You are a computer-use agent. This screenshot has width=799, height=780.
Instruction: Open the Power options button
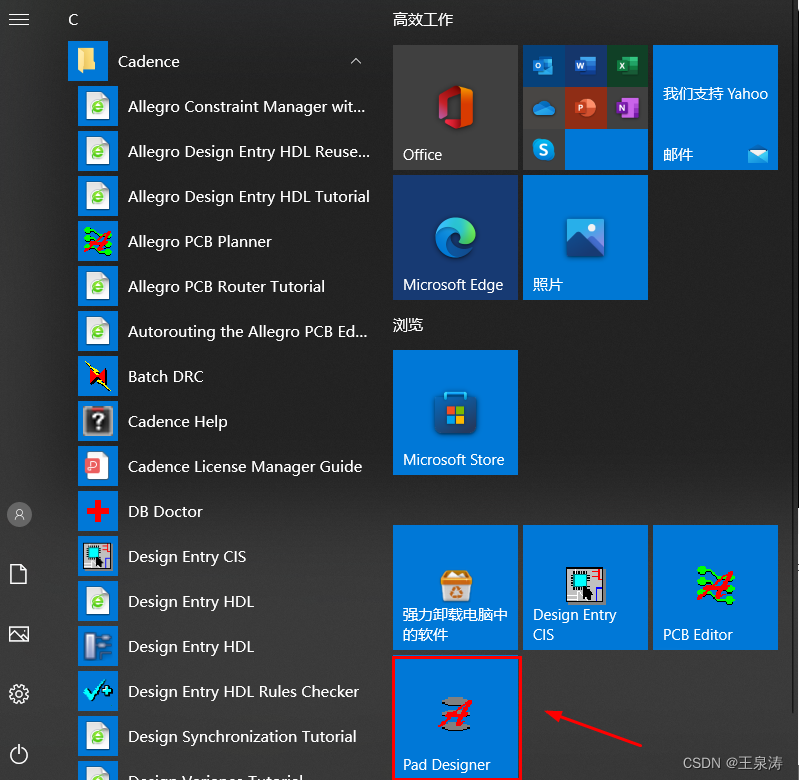[19, 754]
